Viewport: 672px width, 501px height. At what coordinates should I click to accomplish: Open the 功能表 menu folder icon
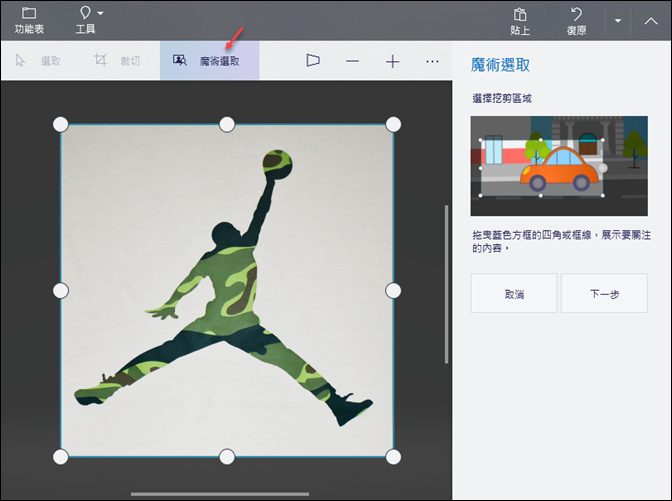pyautogui.click(x=29, y=13)
